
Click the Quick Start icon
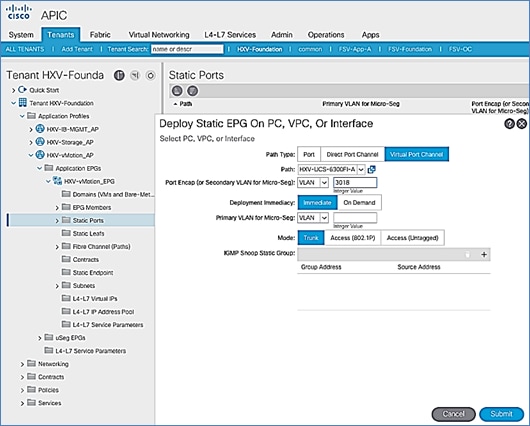(22, 90)
